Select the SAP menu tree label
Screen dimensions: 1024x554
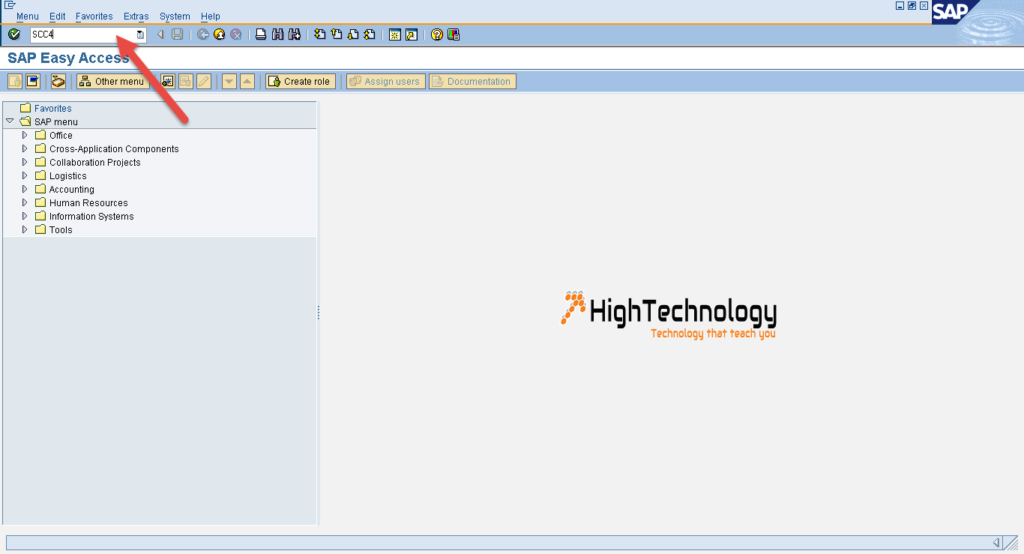56,122
